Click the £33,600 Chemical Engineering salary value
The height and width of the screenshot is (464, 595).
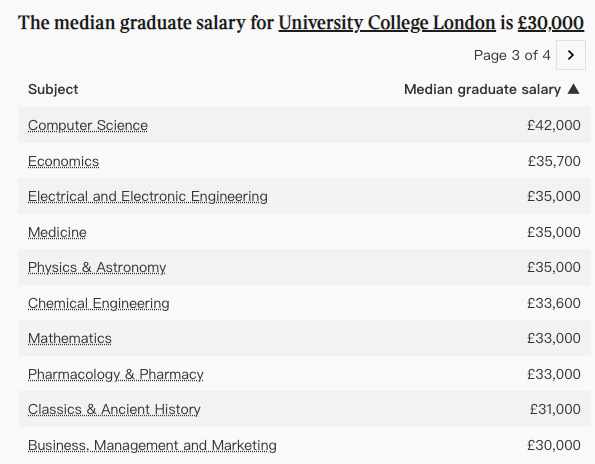[x=554, y=303]
